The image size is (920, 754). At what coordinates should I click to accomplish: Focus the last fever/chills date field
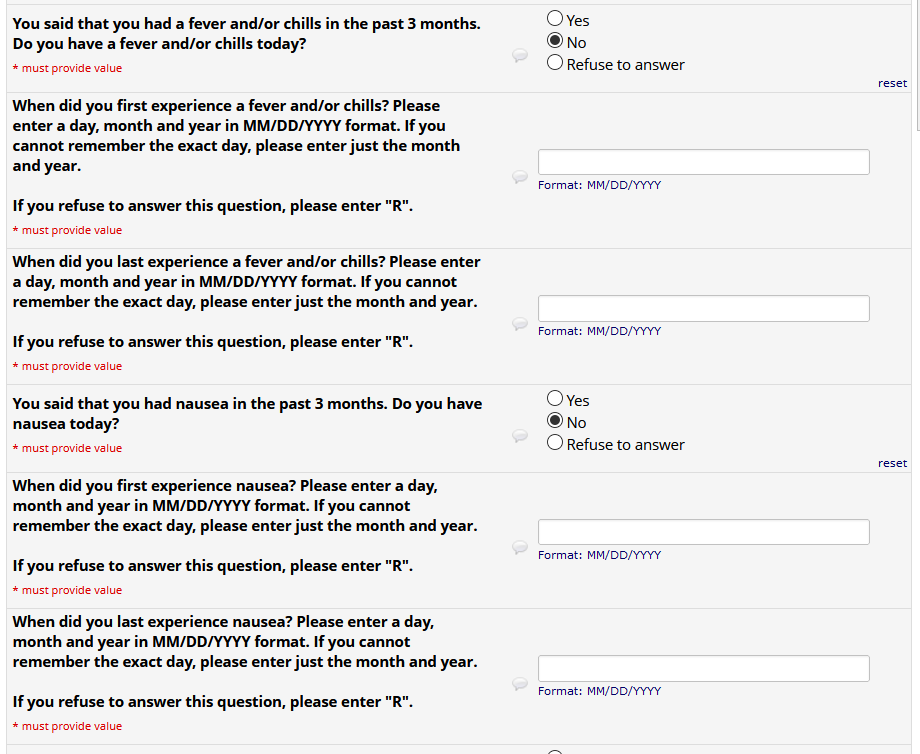click(703, 308)
